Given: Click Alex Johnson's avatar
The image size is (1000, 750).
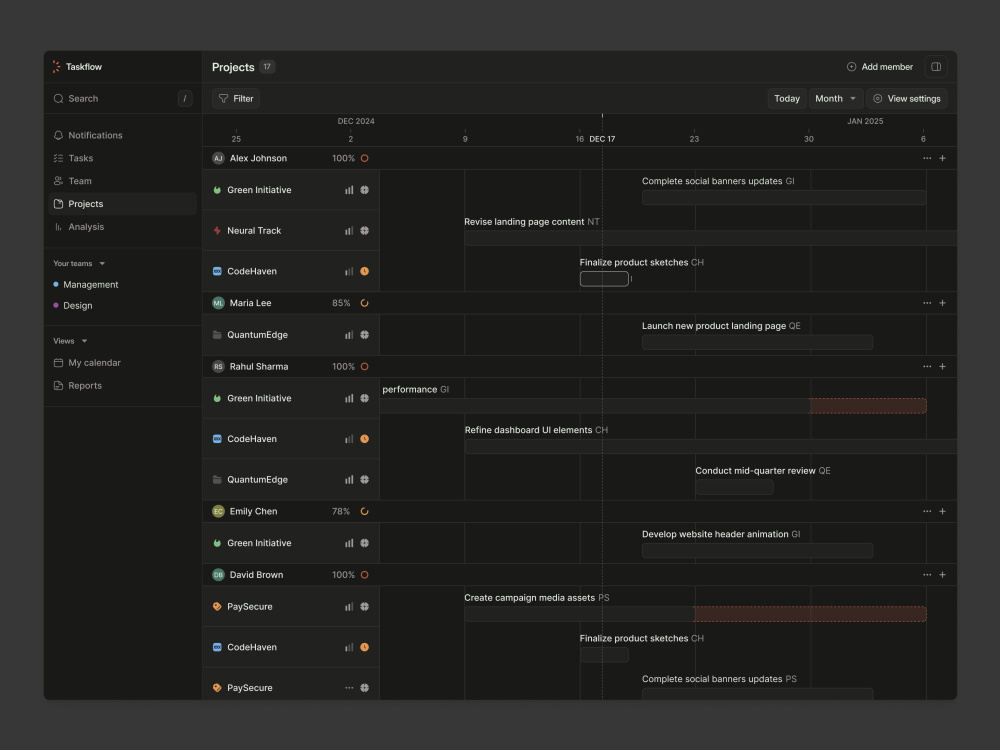Looking at the screenshot, I should tap(218, 158).
